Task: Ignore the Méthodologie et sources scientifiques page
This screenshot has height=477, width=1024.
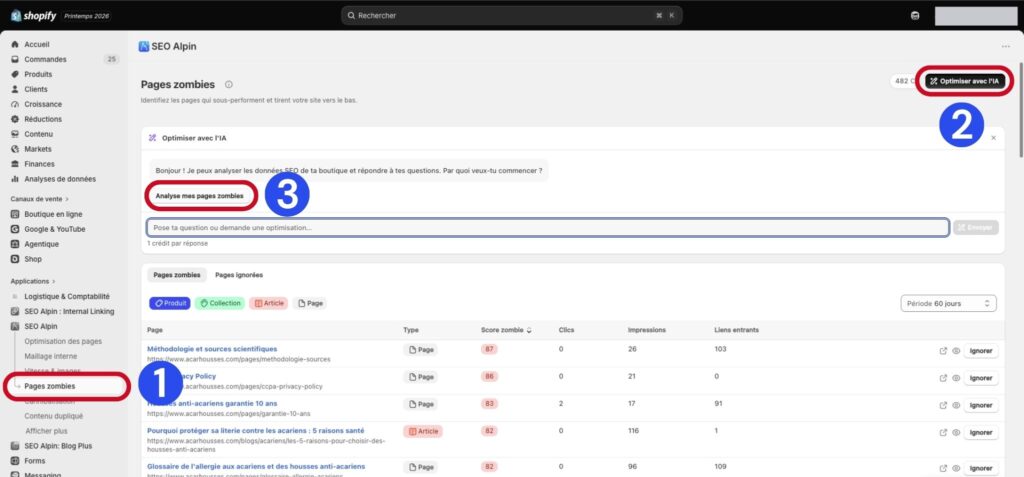Action: [x=981, y=351]
